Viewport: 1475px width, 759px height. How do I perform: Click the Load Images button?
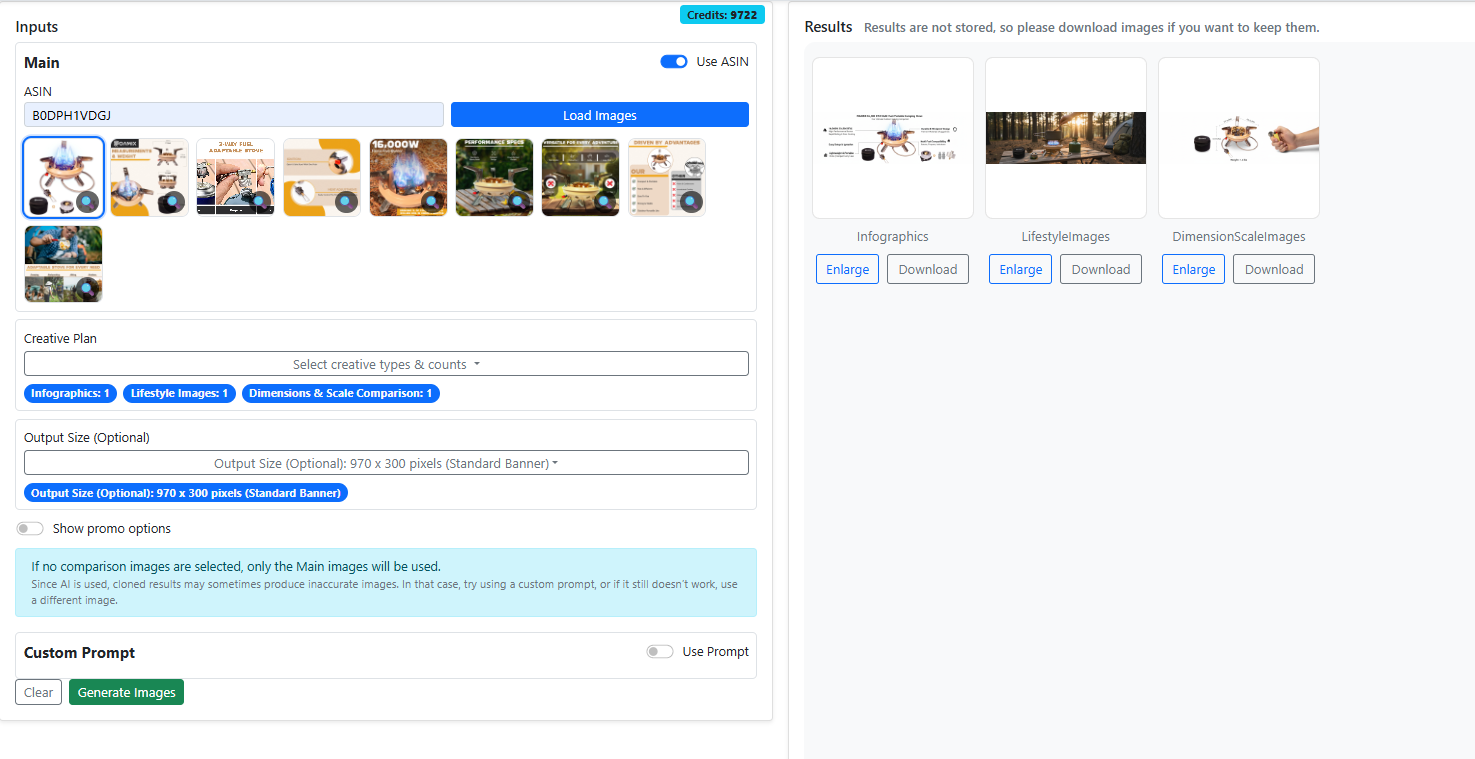click(x=599, y=115)
